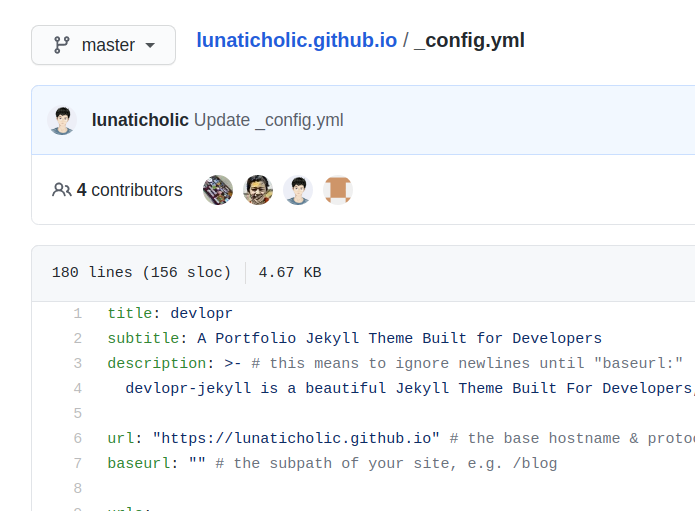The image size is (695, 511).
Task: Select line number 5
Action: 78,413
